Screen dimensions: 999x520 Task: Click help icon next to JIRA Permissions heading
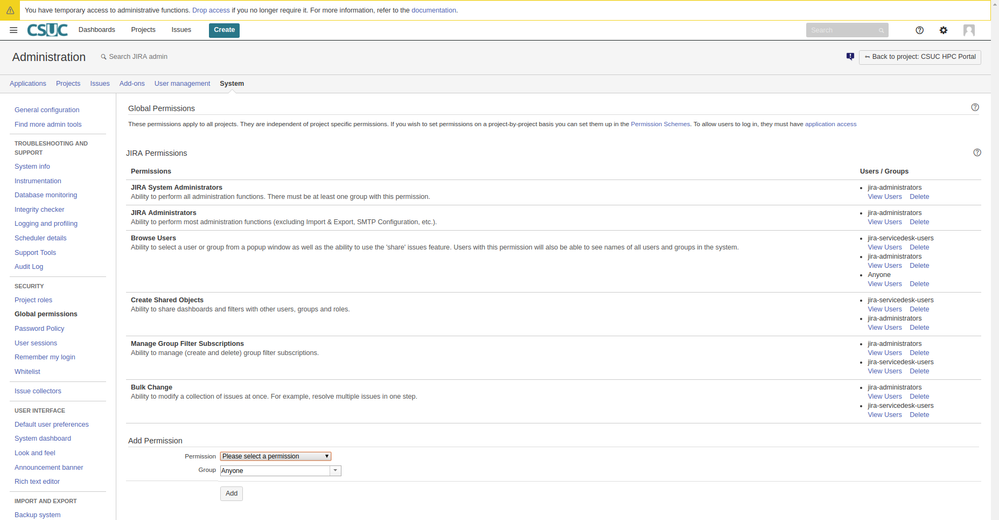(977, 152)
